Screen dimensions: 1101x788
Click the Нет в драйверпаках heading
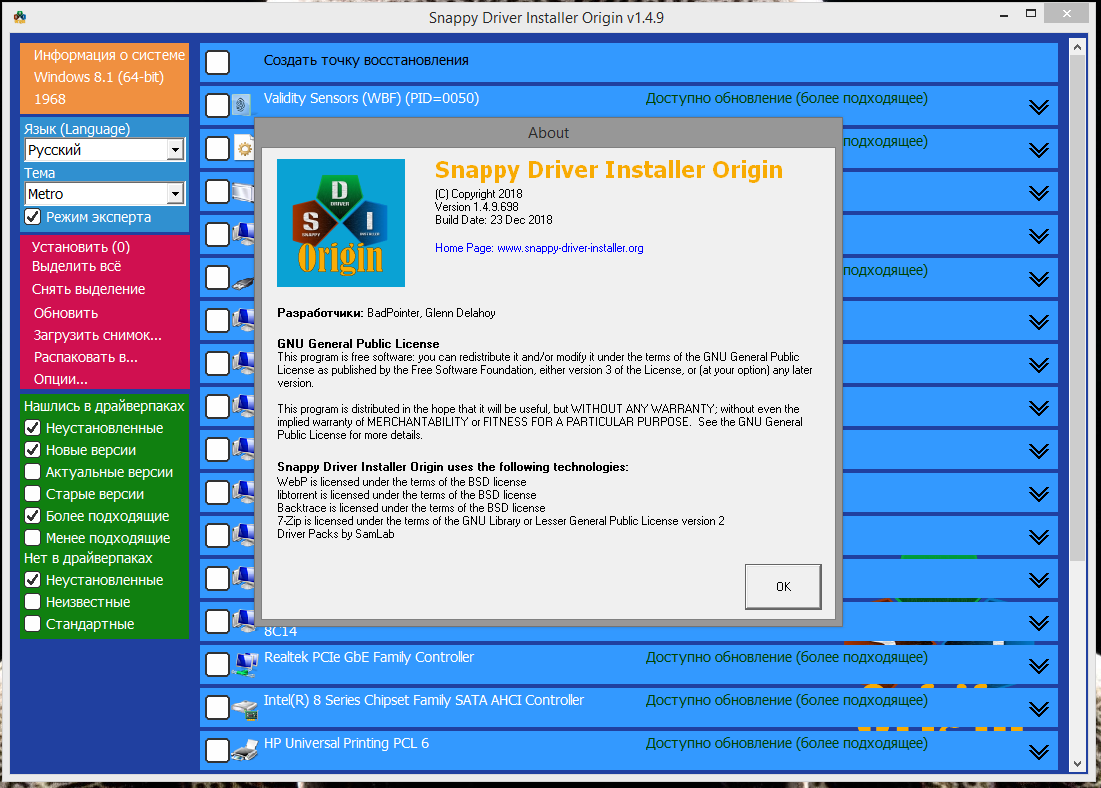tap(88, 558)
